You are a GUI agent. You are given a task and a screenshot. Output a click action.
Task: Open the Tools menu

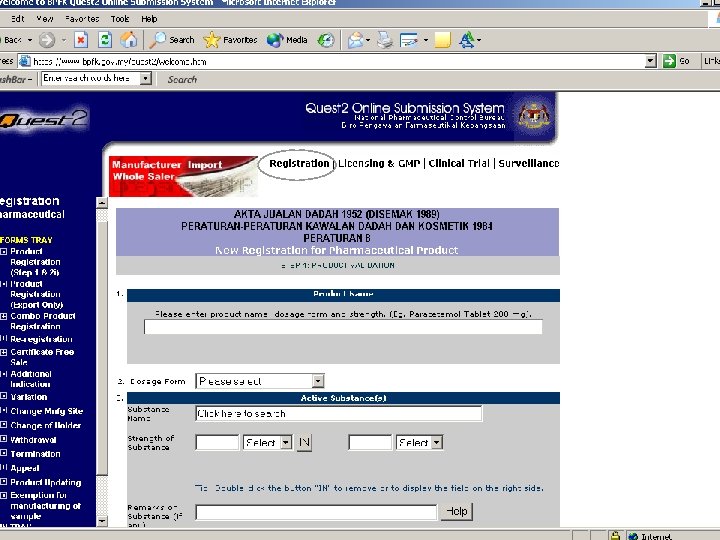coord(120,19)
